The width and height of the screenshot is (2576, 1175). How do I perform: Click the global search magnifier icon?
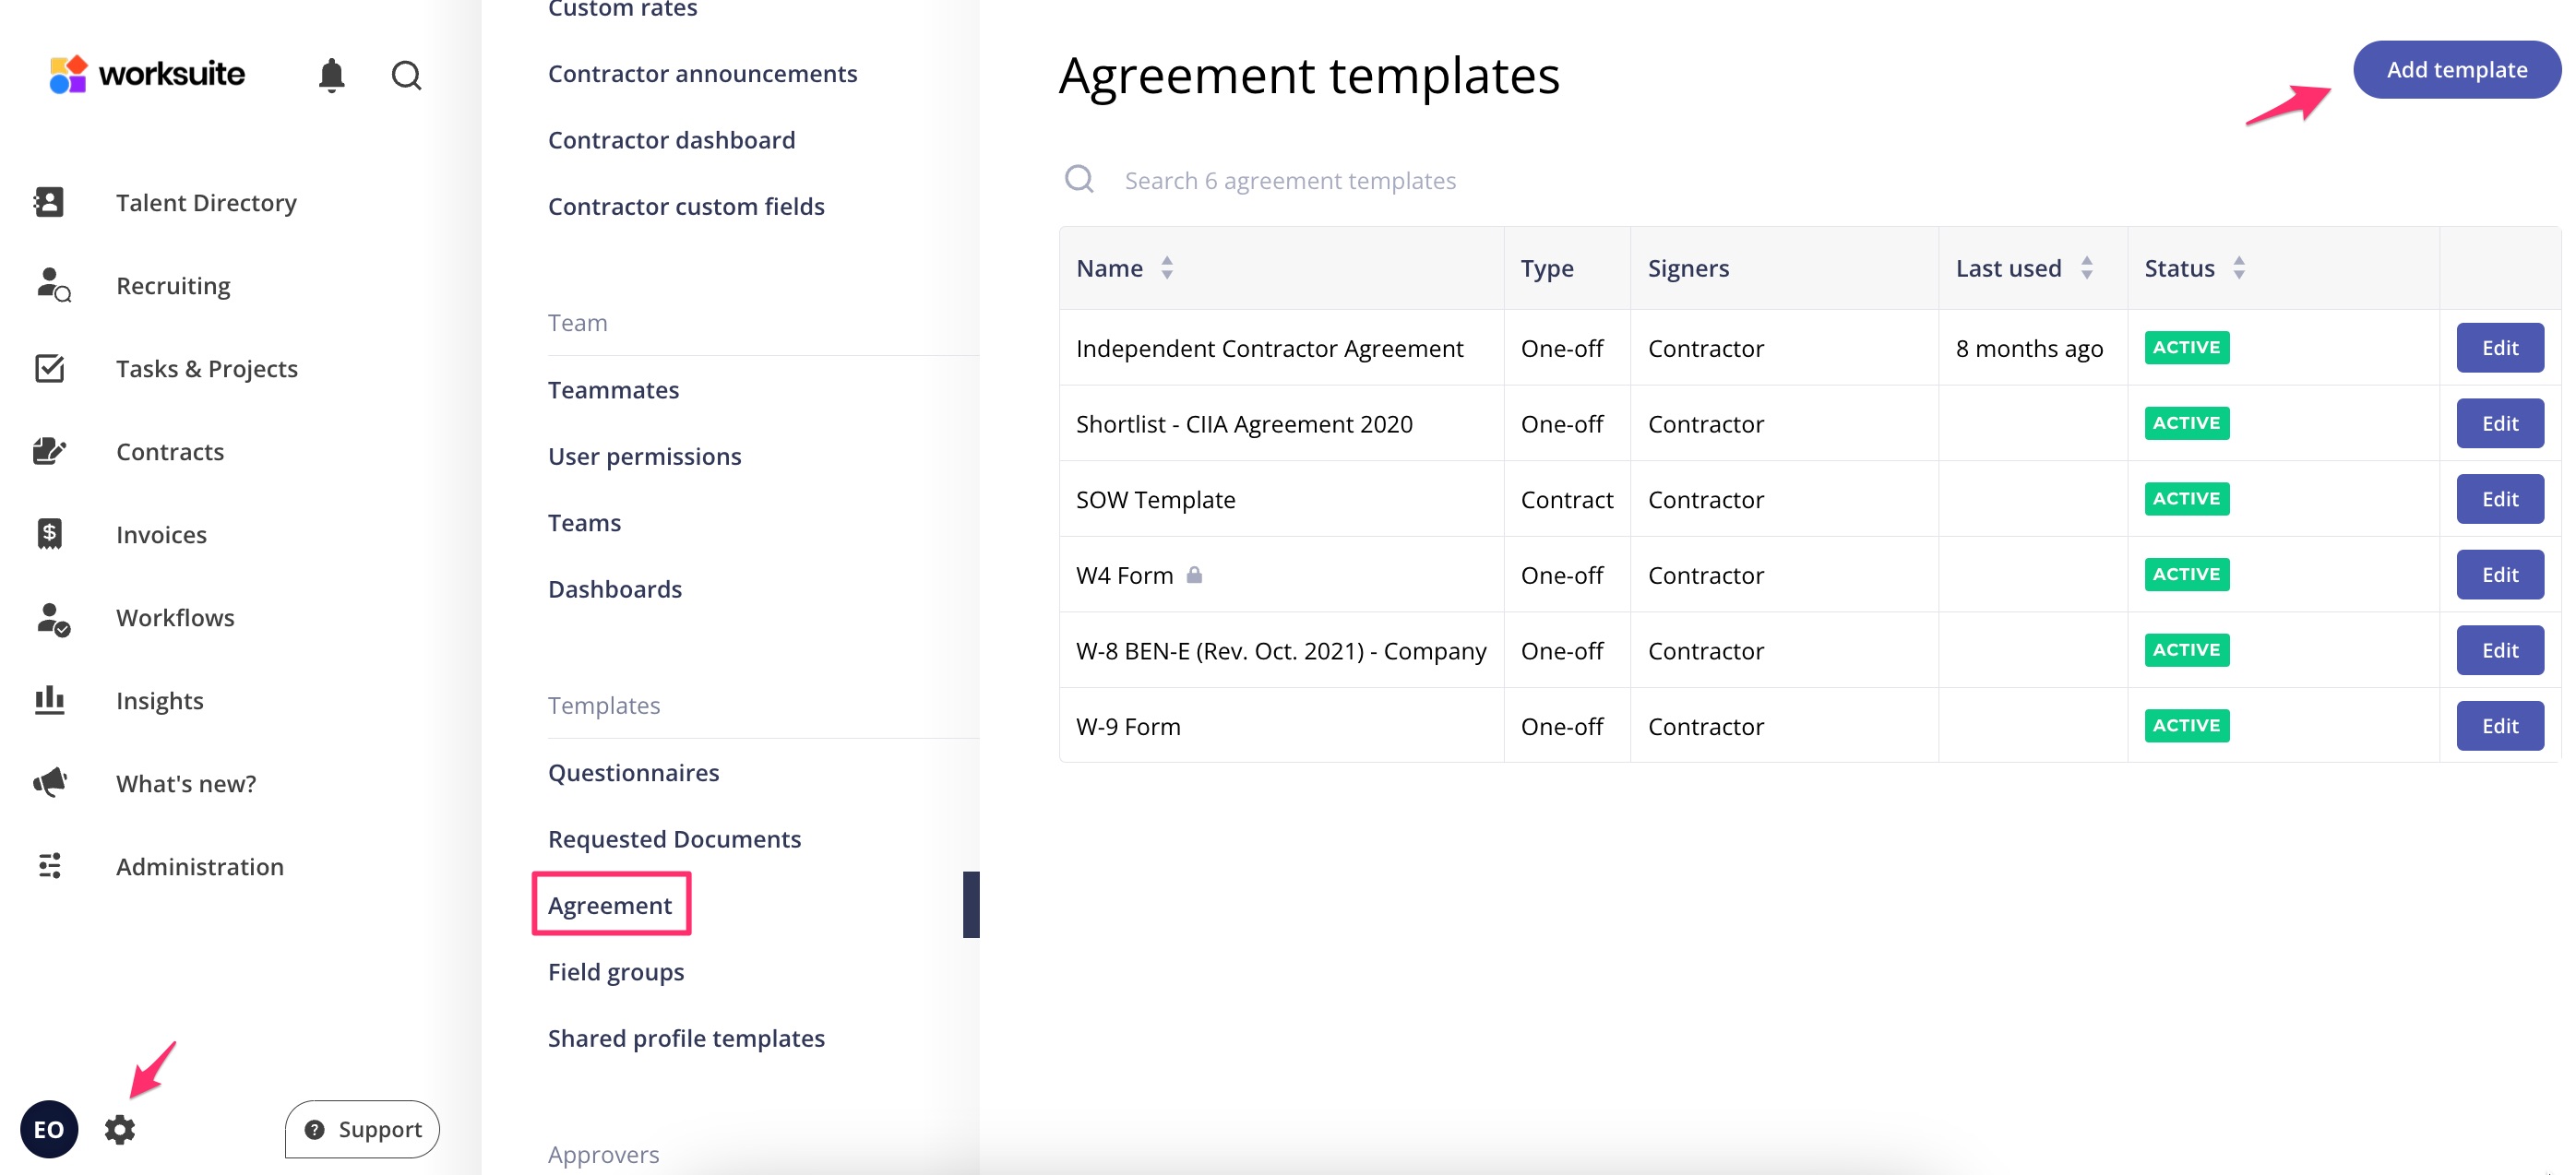coord(406,75)
